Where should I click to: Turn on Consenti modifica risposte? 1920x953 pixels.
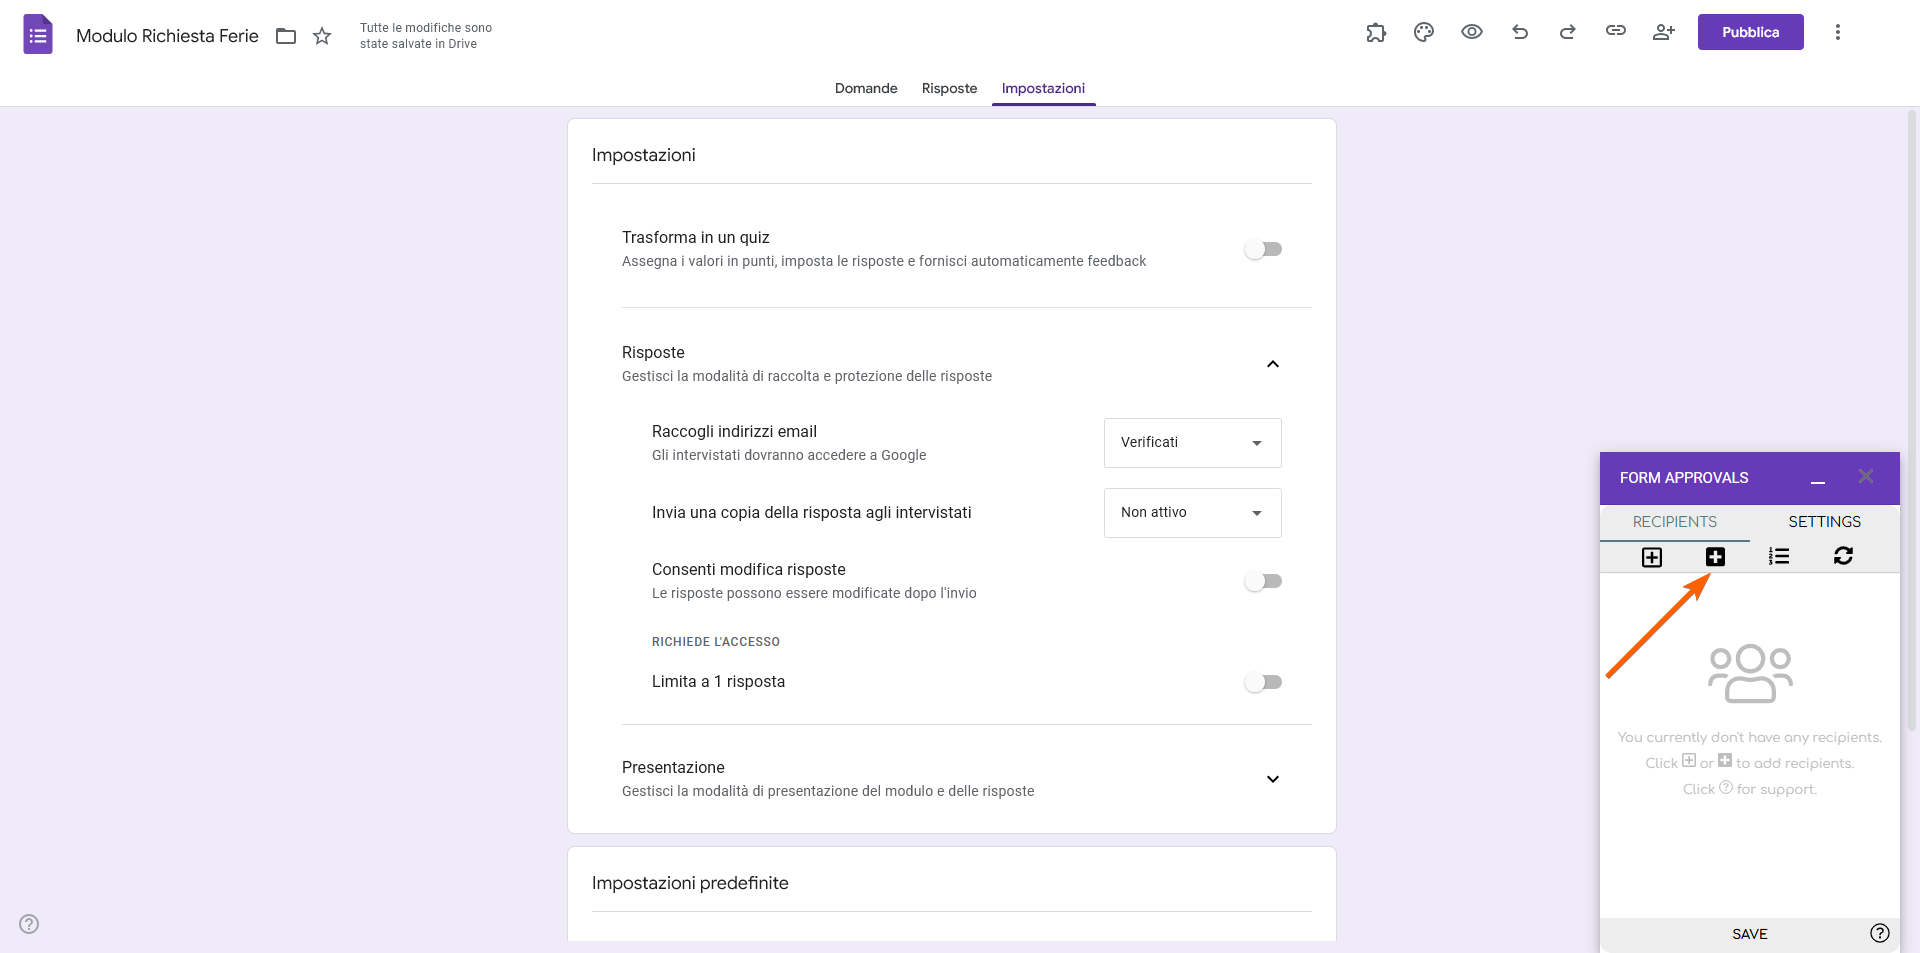pyautogui.click(x=1263, y=581)
